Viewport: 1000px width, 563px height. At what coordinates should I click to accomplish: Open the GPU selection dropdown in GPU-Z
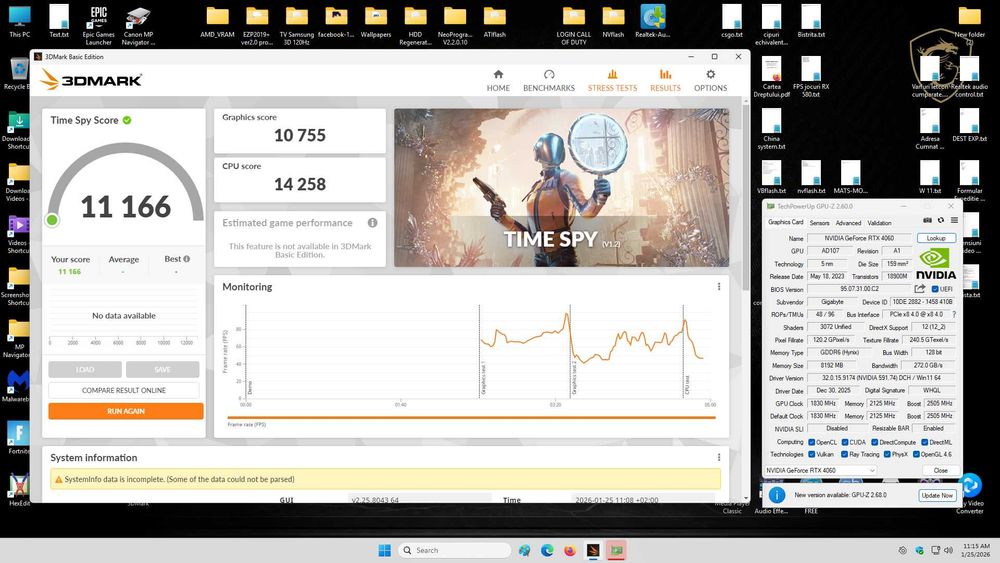[x=820, y=470]
